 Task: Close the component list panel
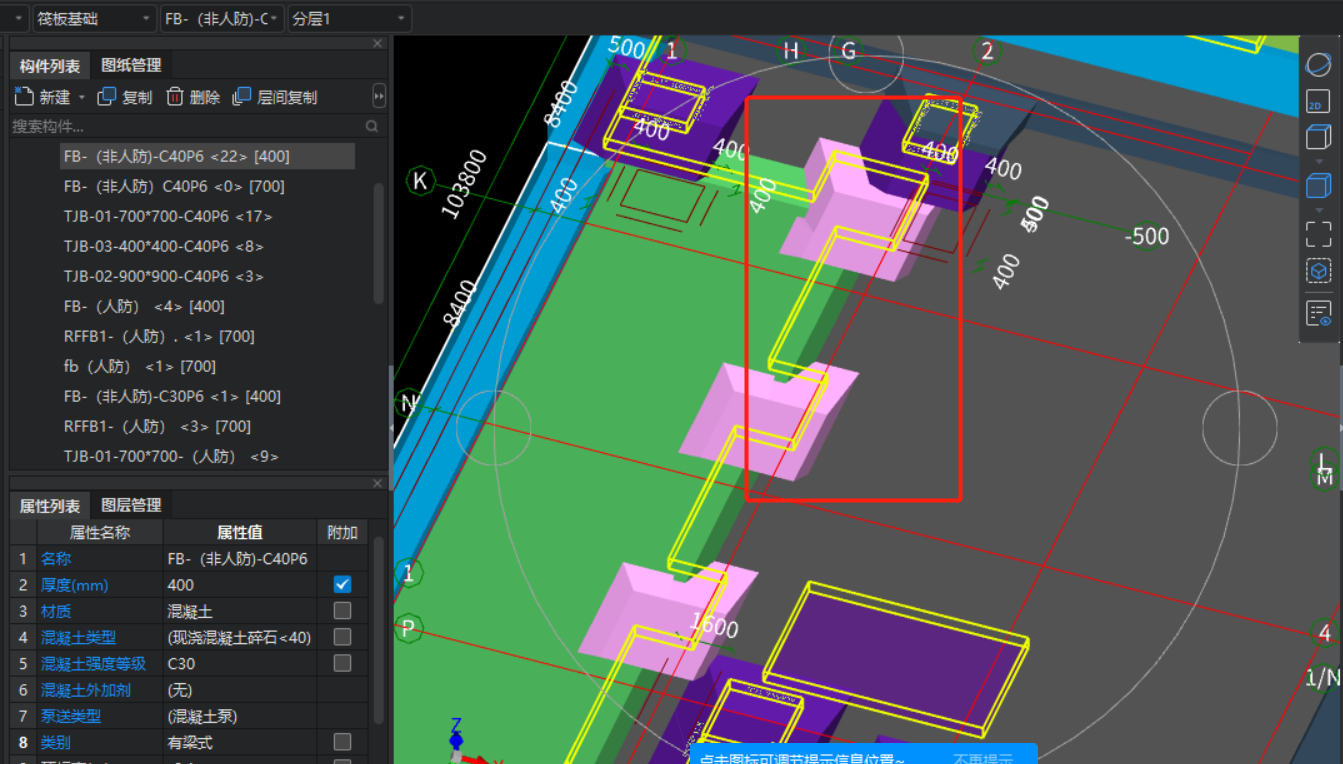(378, 43)
